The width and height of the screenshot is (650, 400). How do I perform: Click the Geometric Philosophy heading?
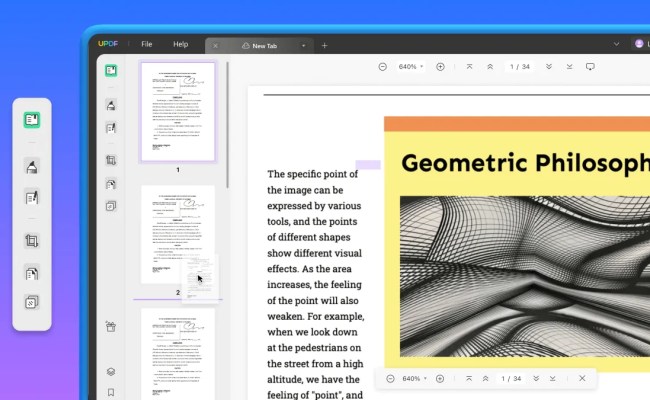point(525,162)
